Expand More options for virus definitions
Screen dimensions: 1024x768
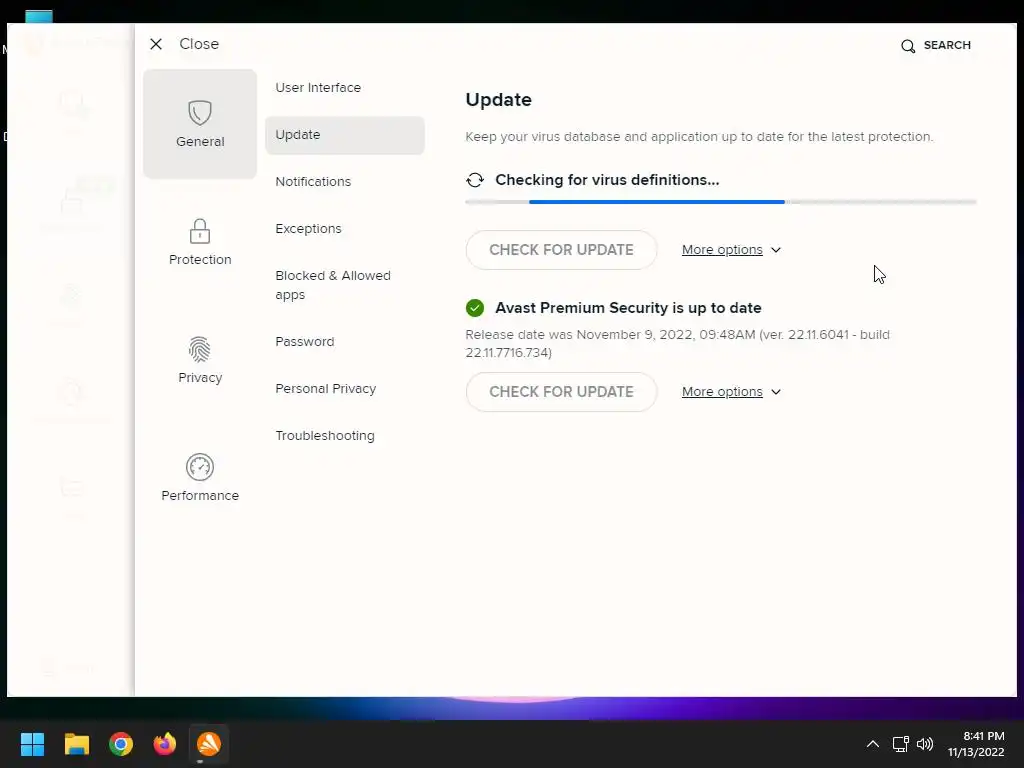pos(731,250)
